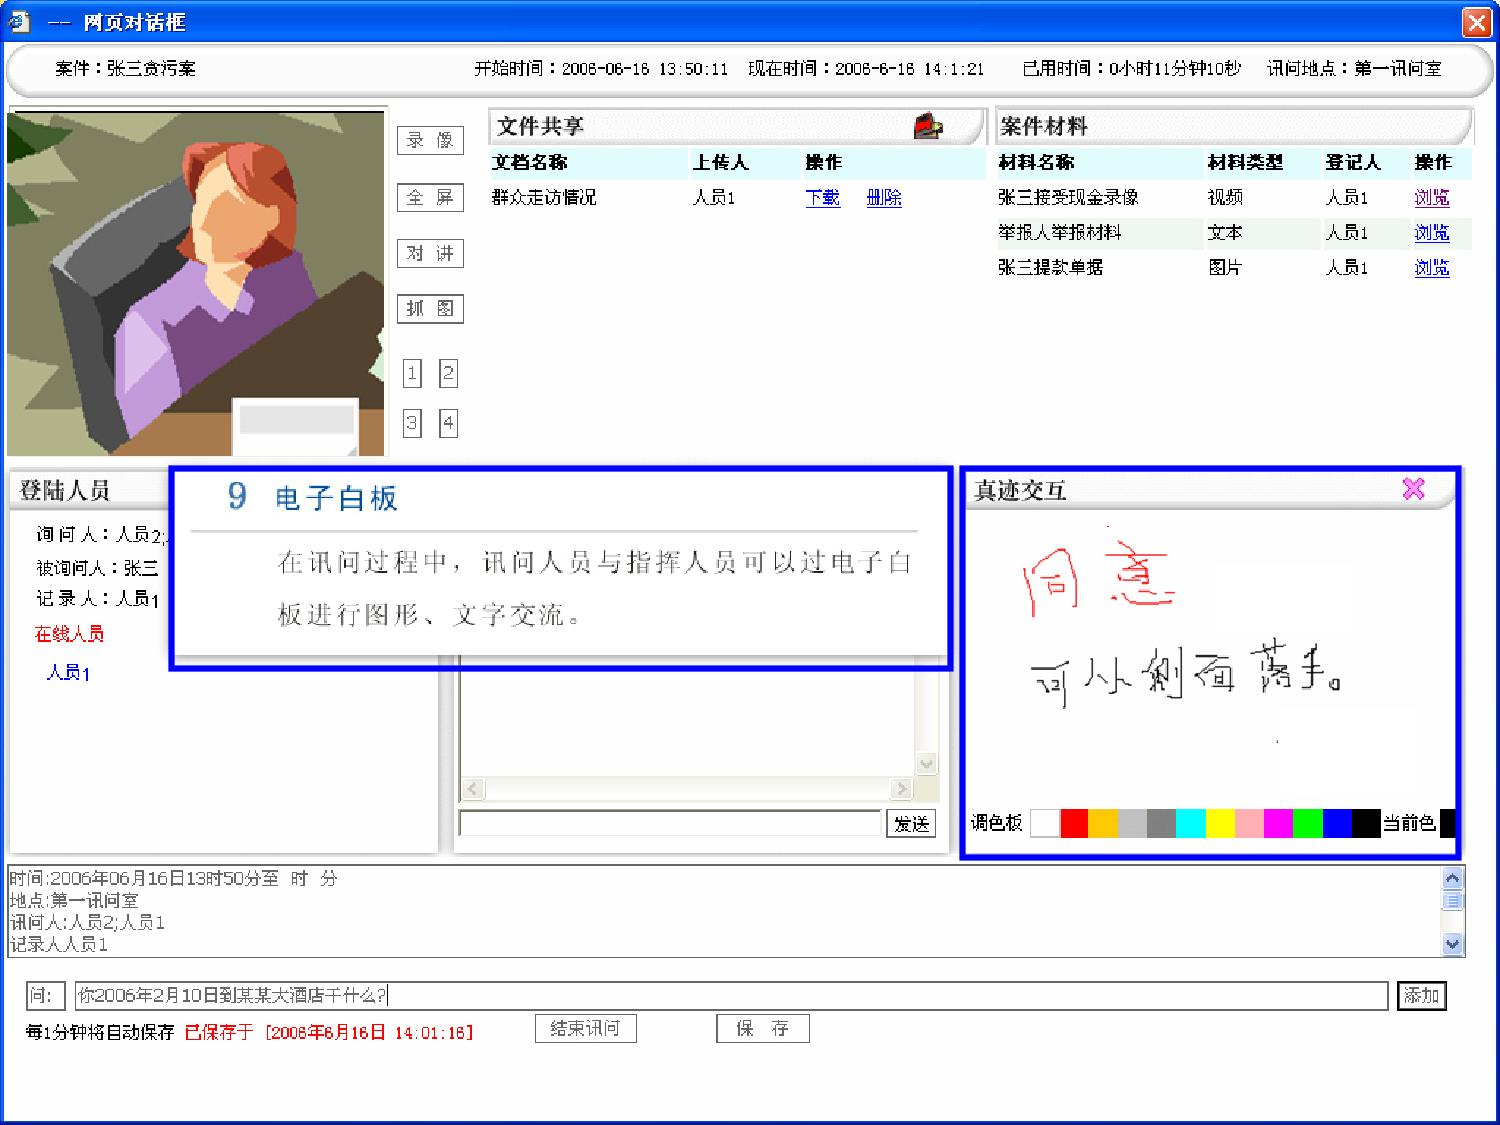Download the 群众走访情况 document
The width and height of the screenshot is (1500, 1125).
pyautogui.click(x=823, y=197)
